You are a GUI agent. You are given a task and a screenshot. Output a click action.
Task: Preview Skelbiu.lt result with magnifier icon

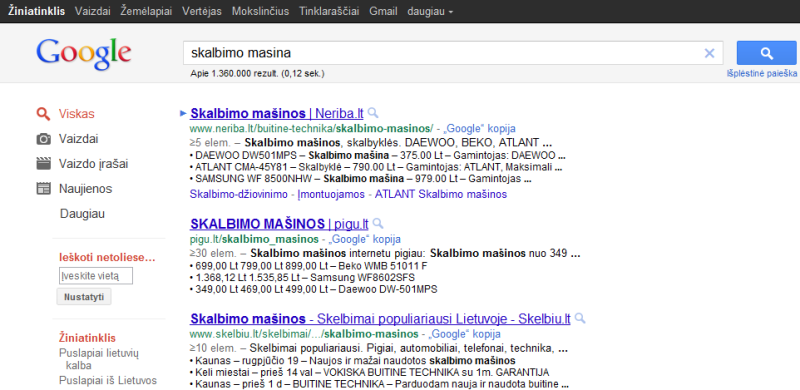[x=580, y=319]
